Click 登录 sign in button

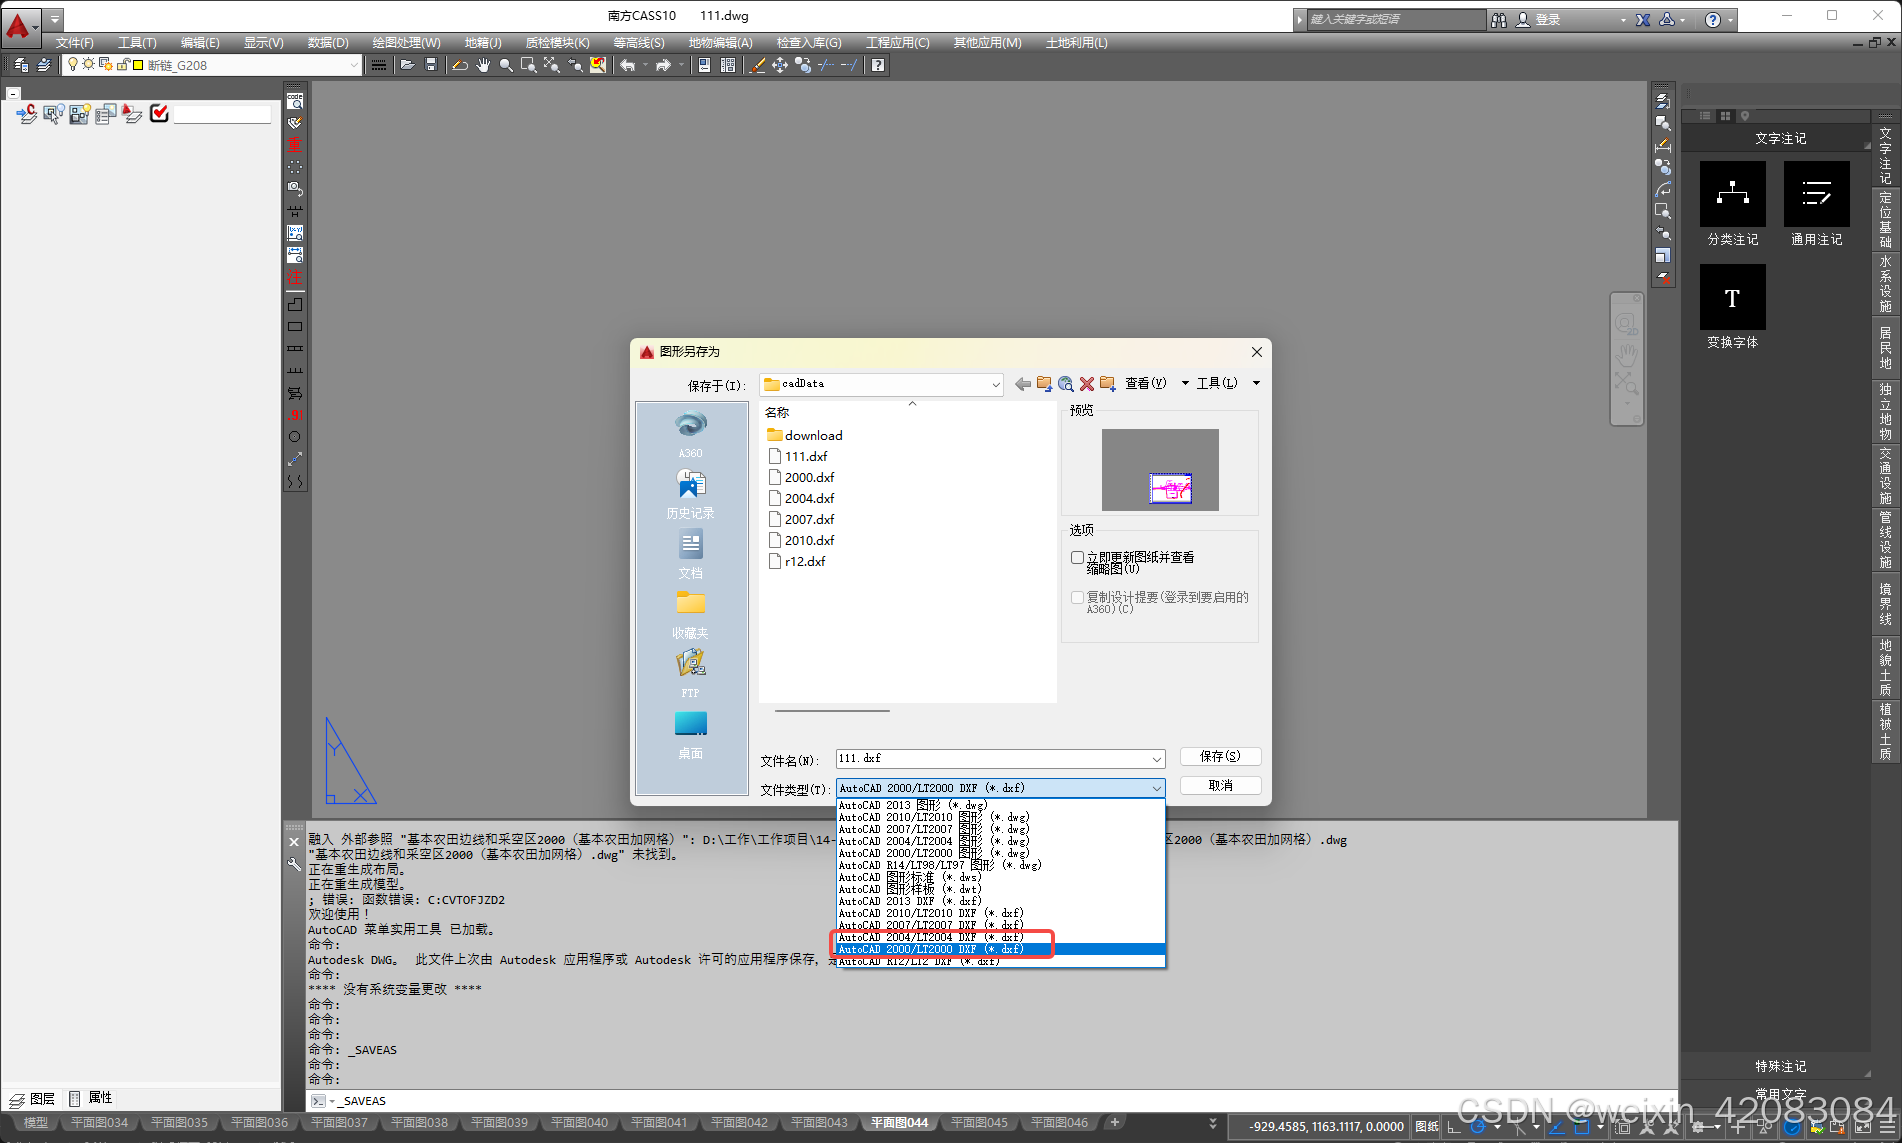pos(1539,20)
